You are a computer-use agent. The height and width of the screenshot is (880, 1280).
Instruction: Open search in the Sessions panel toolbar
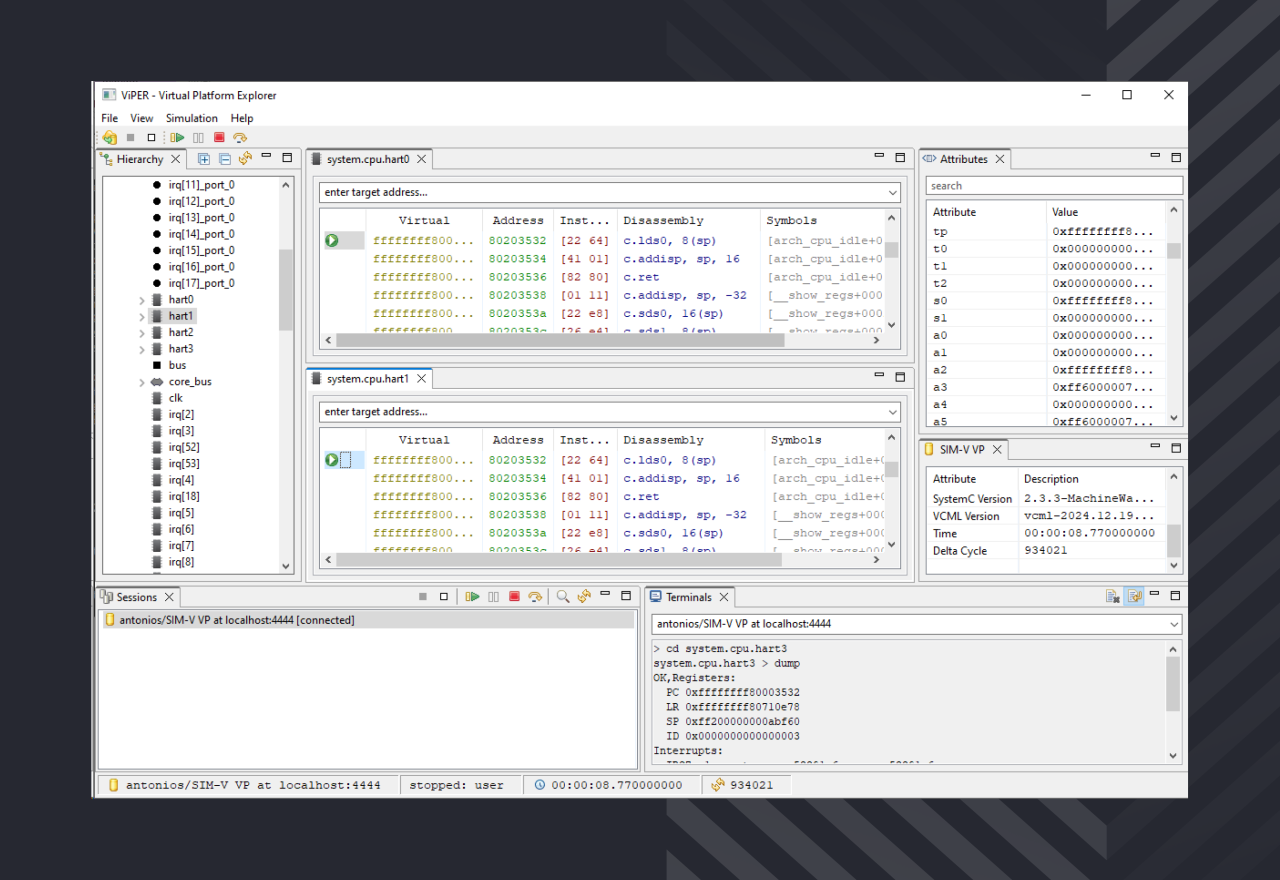pos(565,596)
